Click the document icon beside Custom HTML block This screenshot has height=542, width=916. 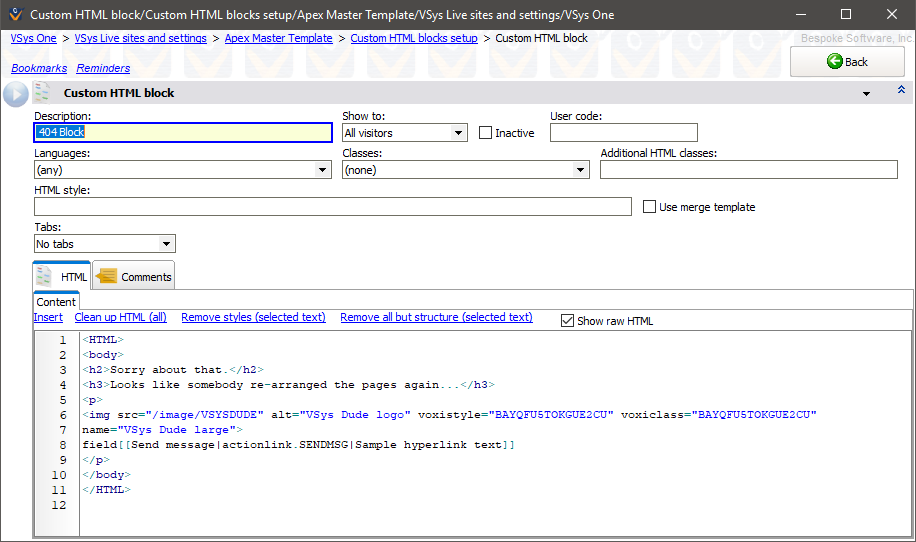pos(42,93)
